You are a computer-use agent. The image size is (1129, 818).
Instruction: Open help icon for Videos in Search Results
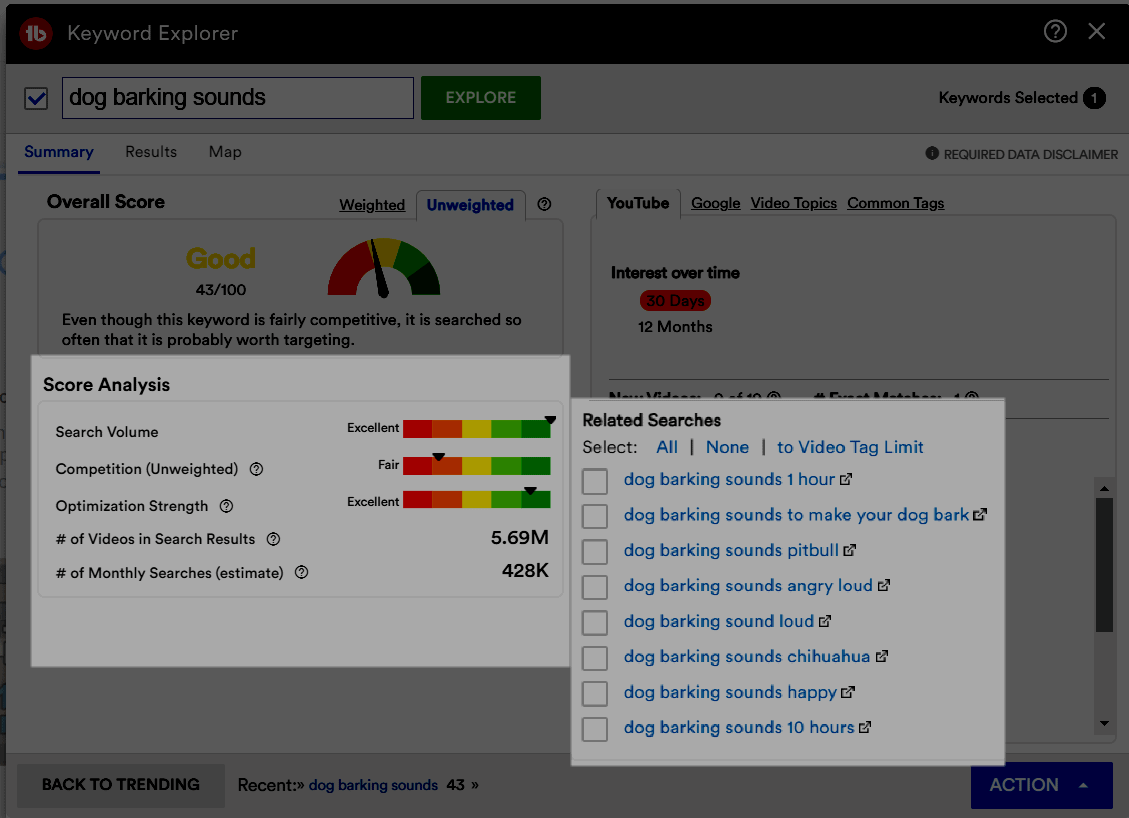pos(273,539)
